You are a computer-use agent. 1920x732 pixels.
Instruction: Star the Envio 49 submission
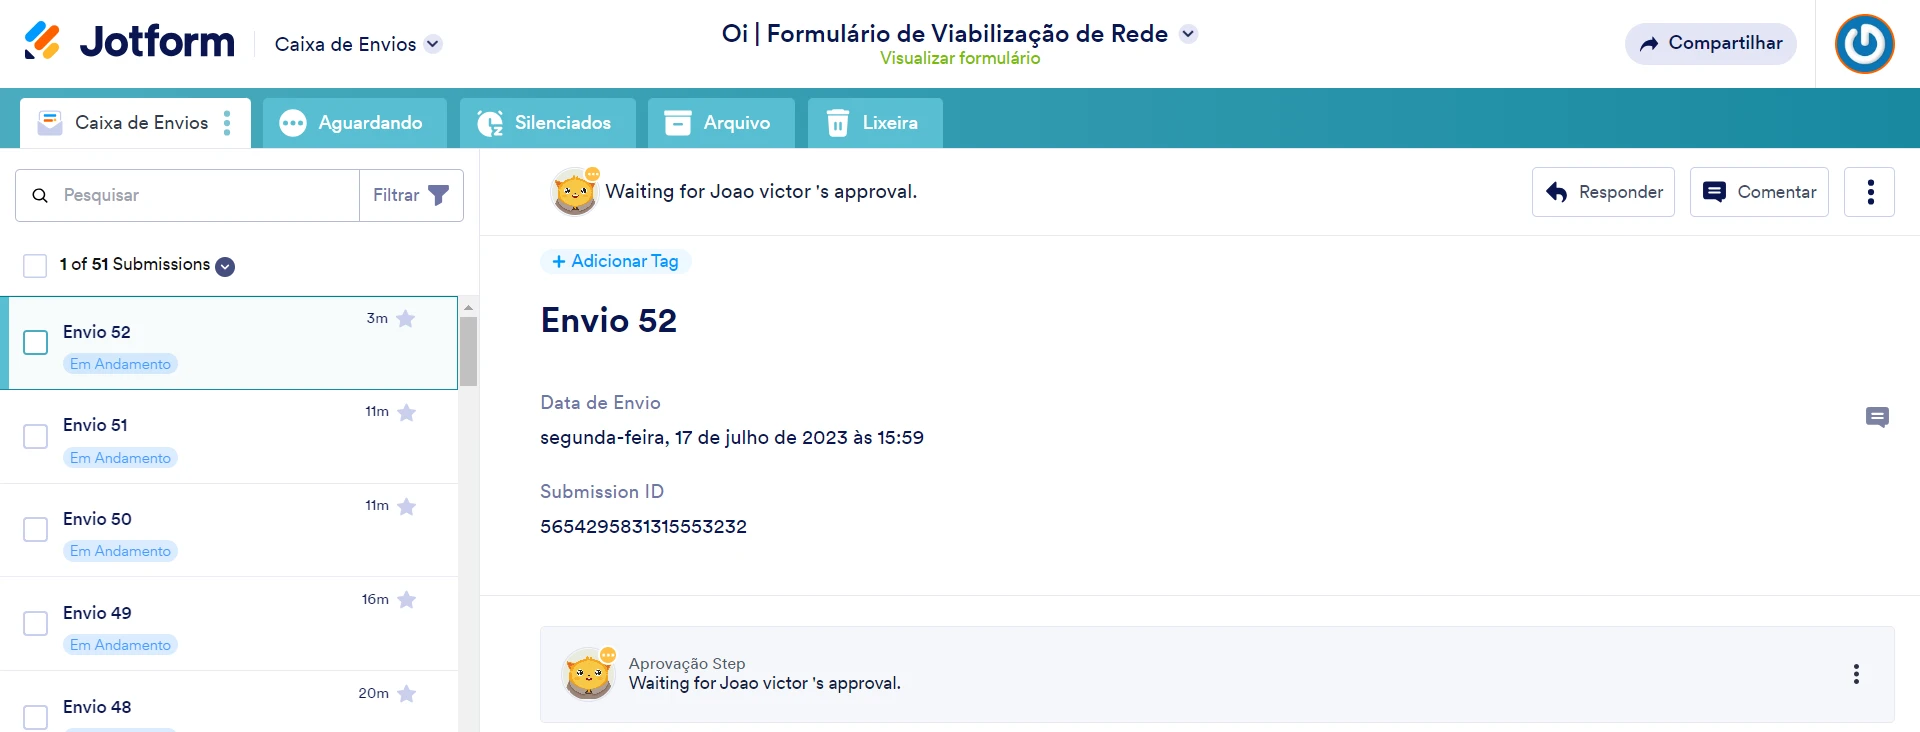coord(406,600)
